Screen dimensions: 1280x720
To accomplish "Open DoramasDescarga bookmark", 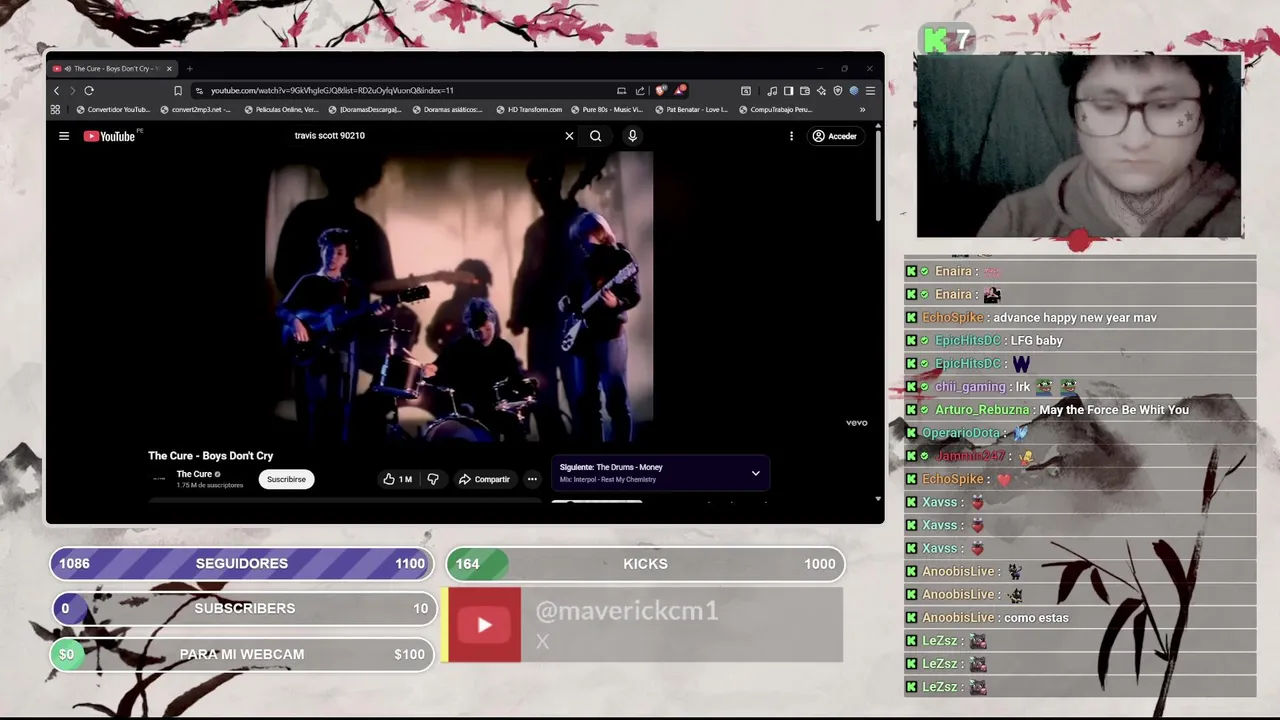I will point(365,110).
